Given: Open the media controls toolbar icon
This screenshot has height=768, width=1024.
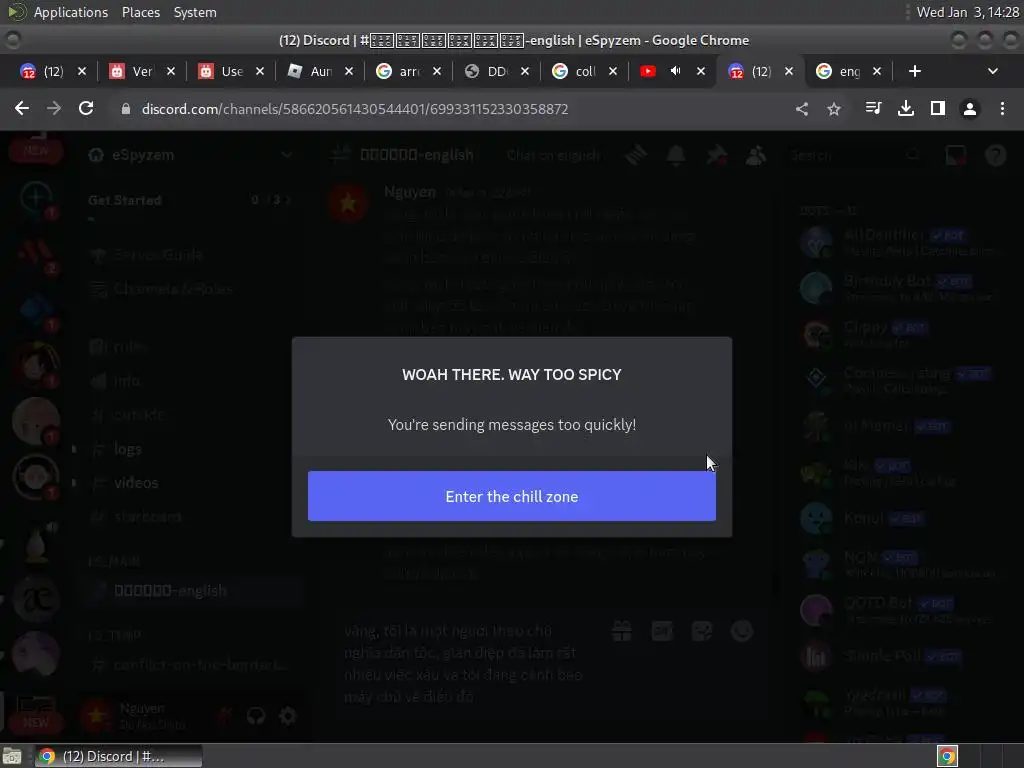Looking at the screenshot, I should 873,108.
